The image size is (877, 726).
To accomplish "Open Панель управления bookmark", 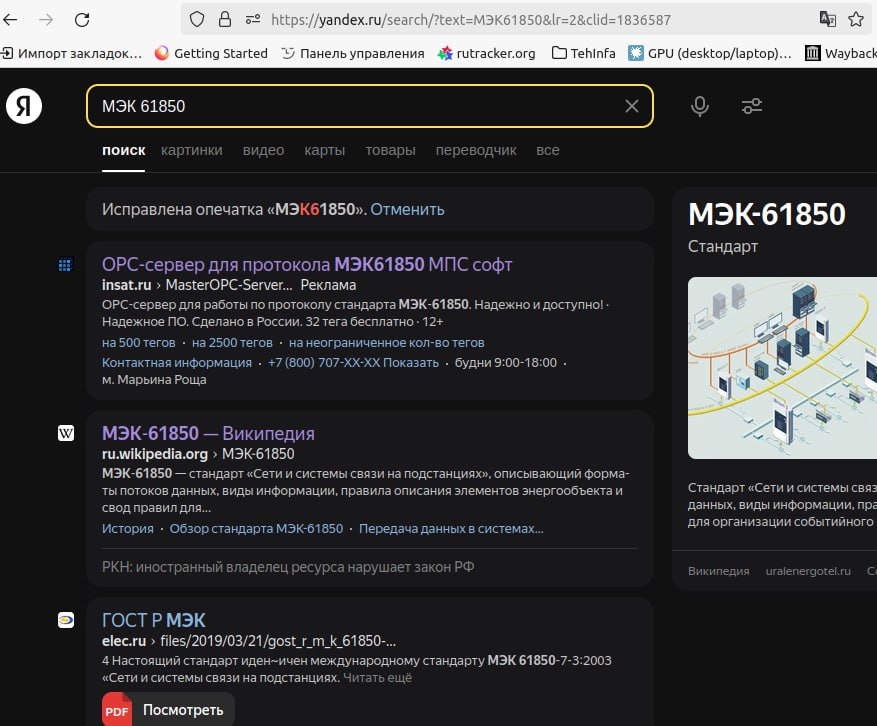I will tap(353, 53).
